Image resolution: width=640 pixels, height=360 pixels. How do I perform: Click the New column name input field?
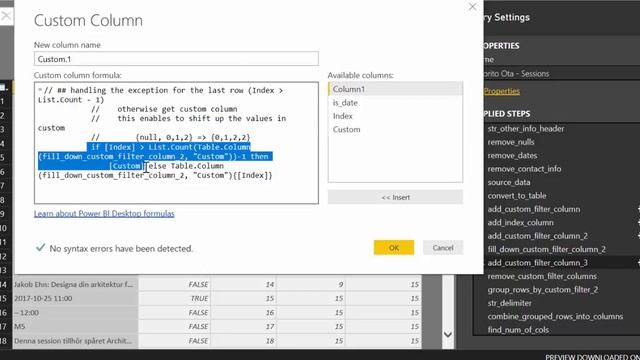[176, 59]
